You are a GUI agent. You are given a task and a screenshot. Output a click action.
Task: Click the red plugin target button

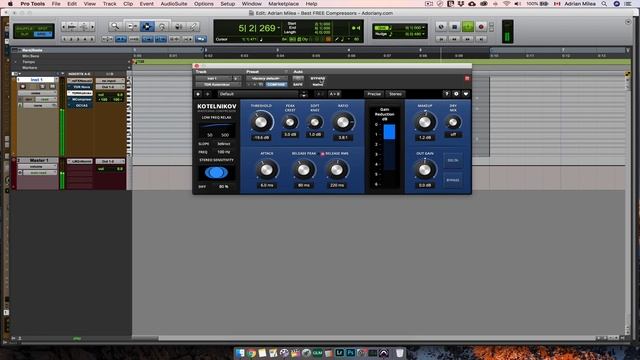(x=467, y=78)
